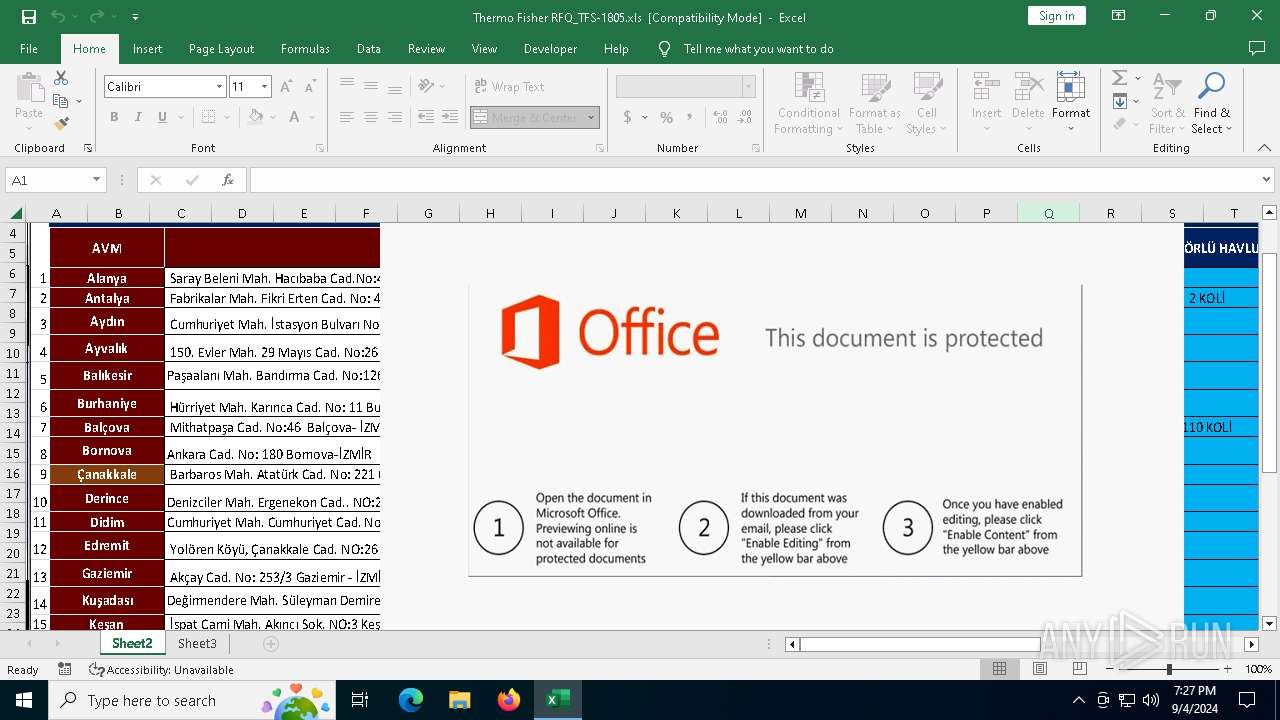Viewport: 1280px width, 720px height.
Task: Switch to Page Break Preview icon
Action: point(1080,669)
